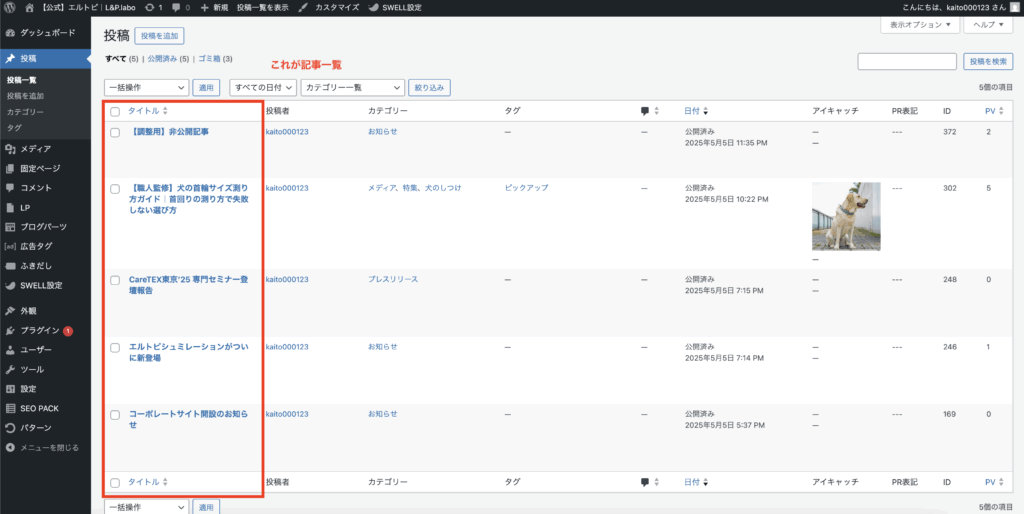Screen dimensions: 1024x514
Task: Click the post search input field
Action: [x=907, y=61]
